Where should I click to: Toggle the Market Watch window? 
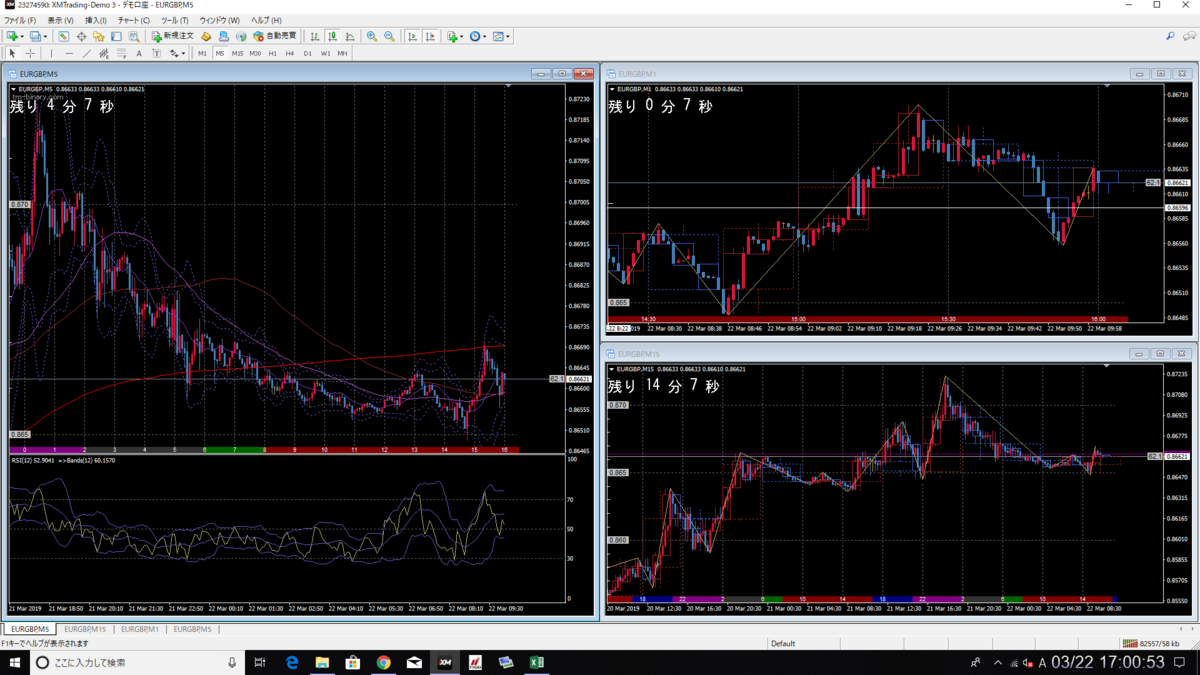coord(64,36)
